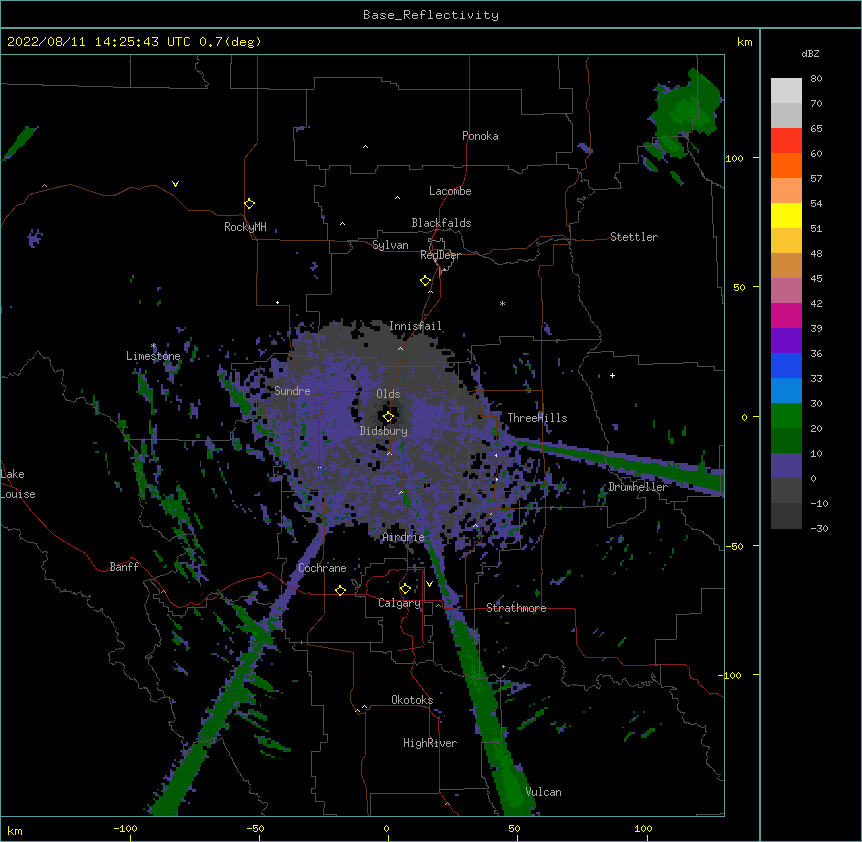The image size is (862, 842).
Task: Click the Okotoks town label
Action: 412,700
